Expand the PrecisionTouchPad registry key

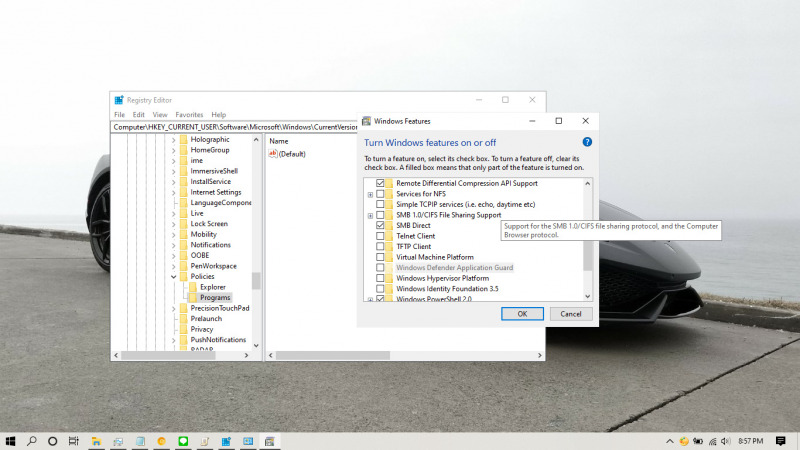click(x=173, y=308)
